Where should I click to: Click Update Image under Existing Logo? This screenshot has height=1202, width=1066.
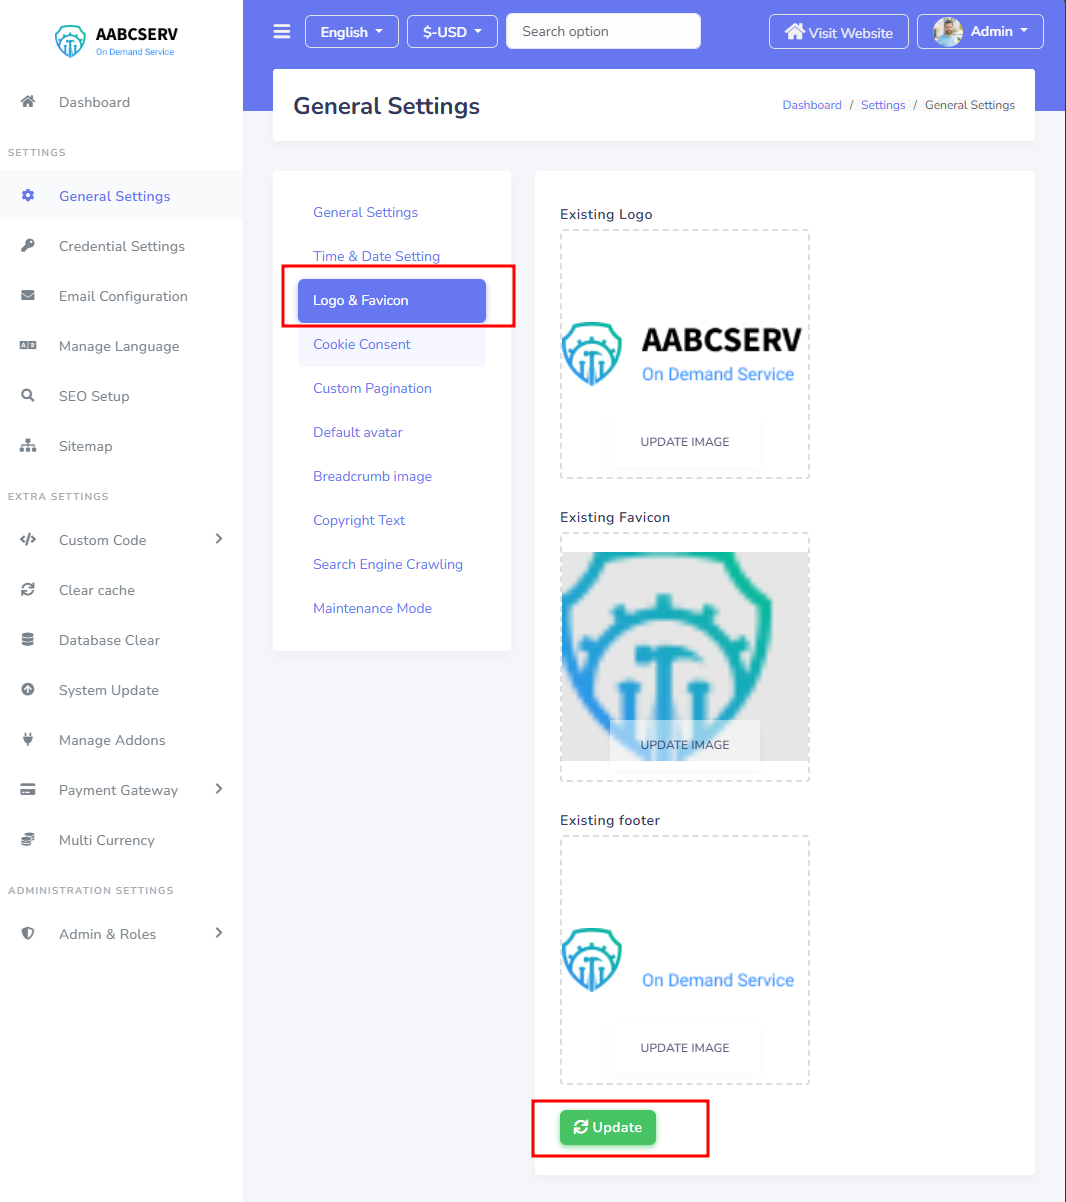(x=685, y=442)
